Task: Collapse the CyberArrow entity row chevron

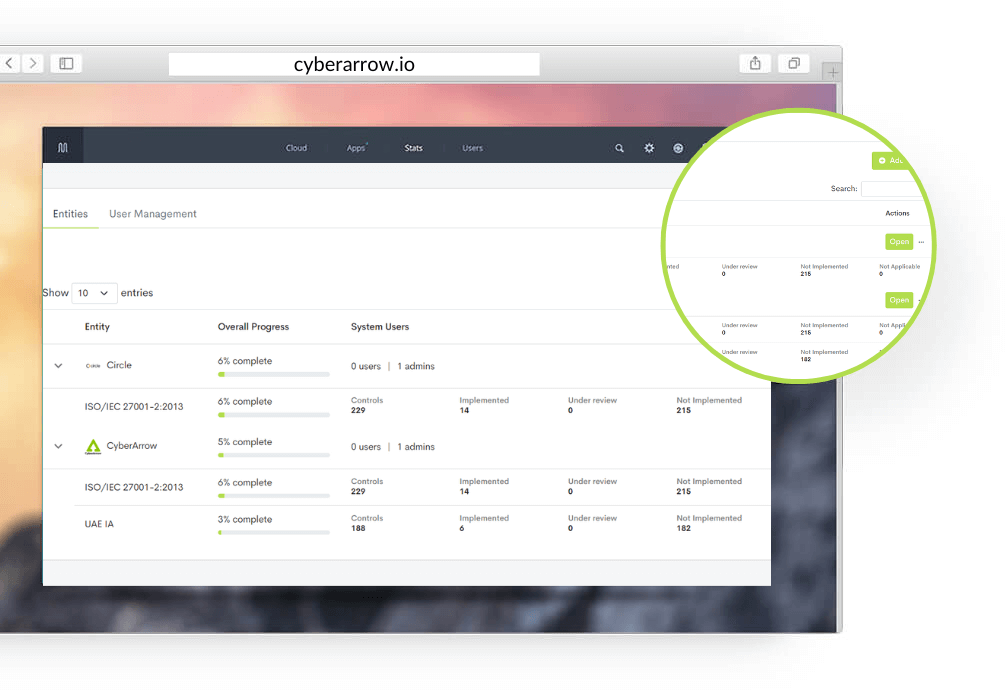Action: click(58, 447)
